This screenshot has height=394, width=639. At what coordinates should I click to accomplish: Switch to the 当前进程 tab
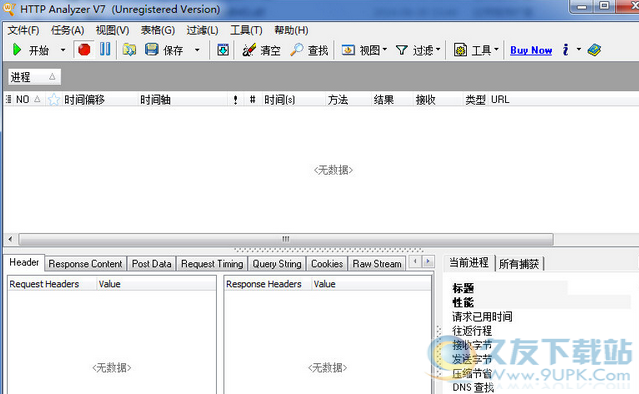tap(469, 262)
